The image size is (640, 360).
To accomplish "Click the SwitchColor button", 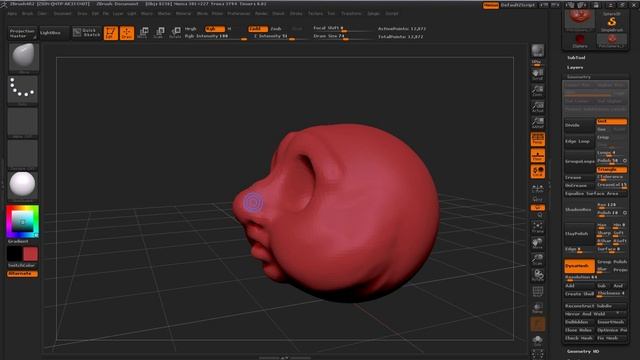I will (22, 265).
